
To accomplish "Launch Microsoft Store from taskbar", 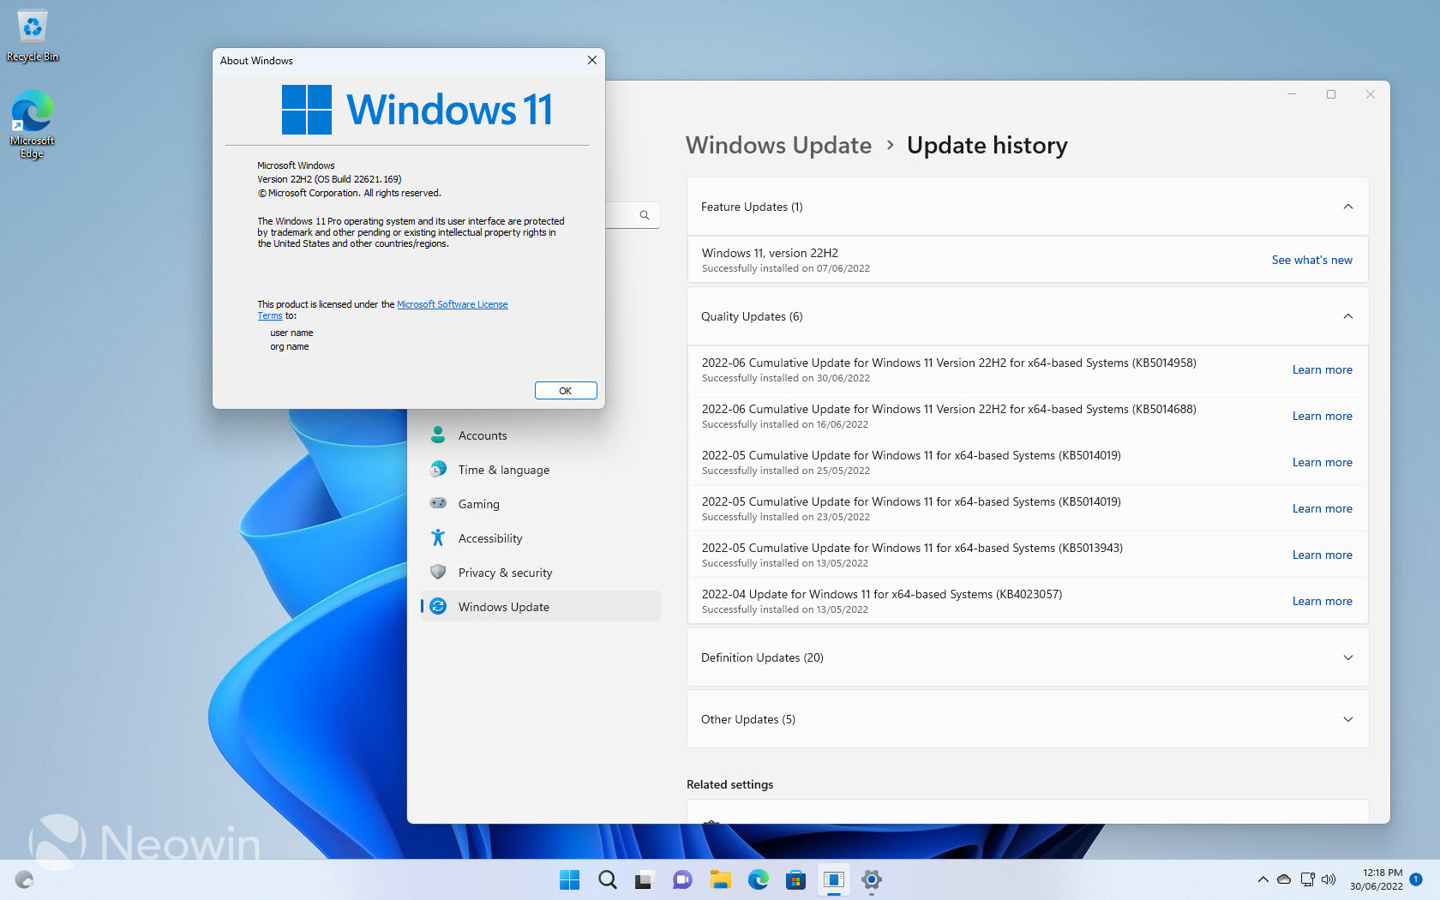I will coord(796,880).
